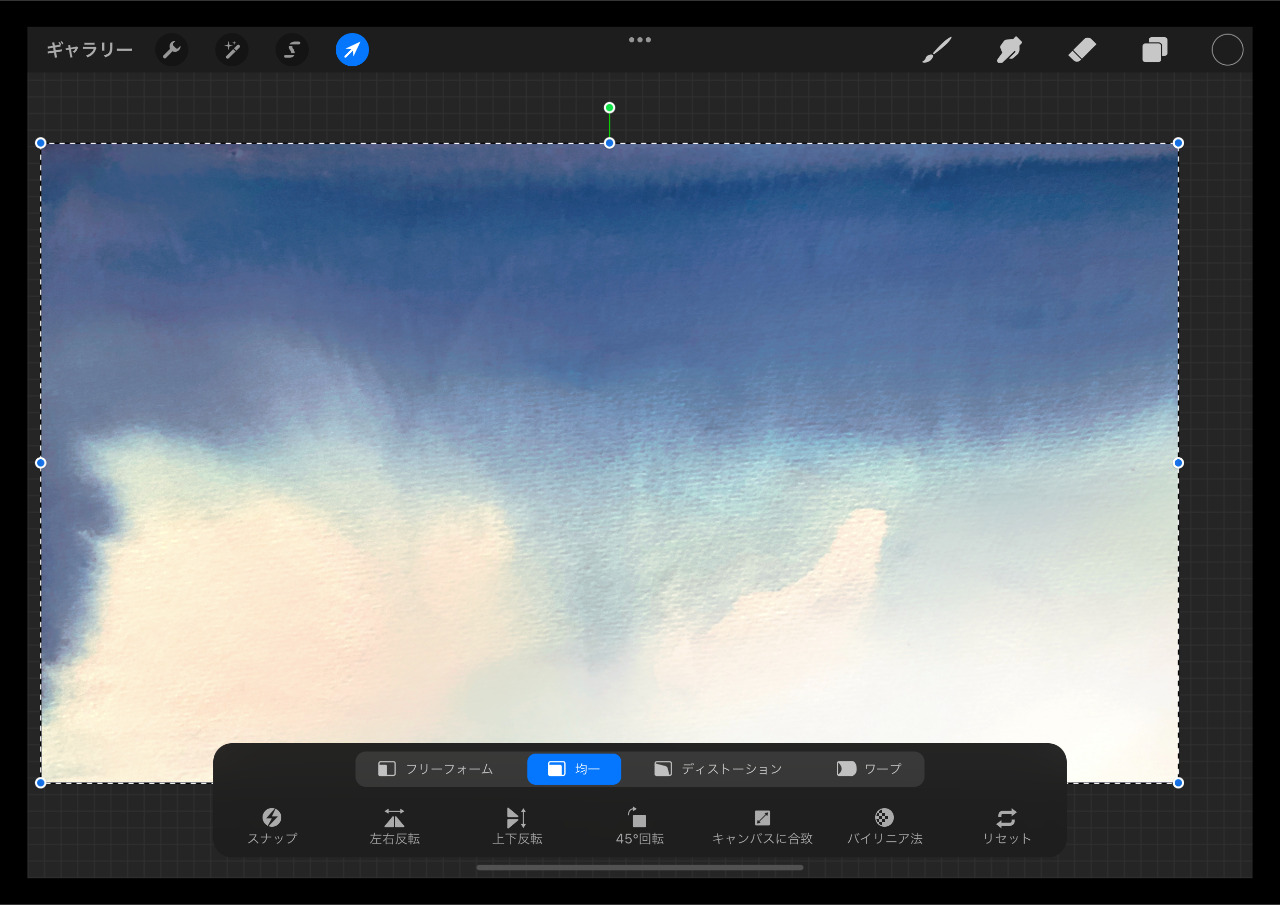Click the green rotation handle

coord(609,107)
